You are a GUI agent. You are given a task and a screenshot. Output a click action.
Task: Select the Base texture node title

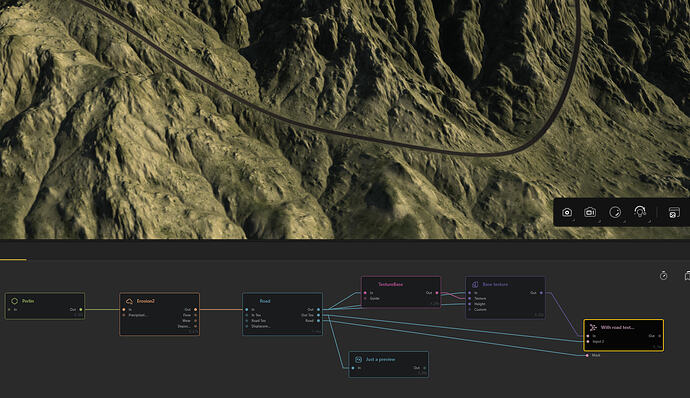point(495,284)
